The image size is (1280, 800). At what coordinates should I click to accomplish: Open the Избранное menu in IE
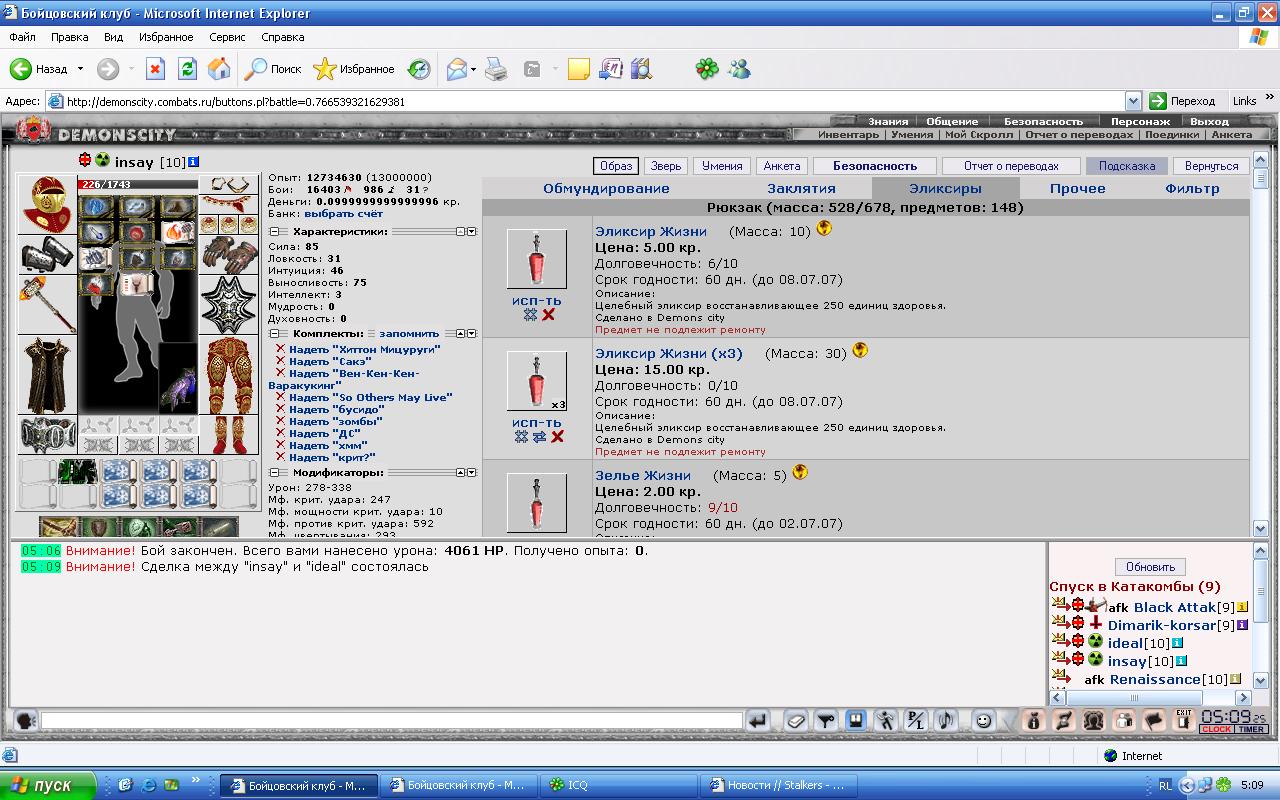[x=166, y=37]
